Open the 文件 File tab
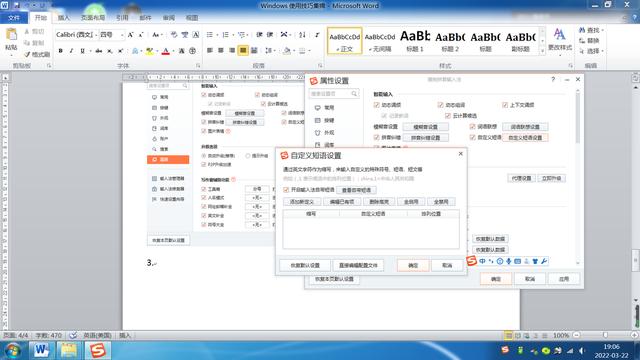Image resolution: width=640 pixels, height=360 pixels. pyautogui.click(x=14, y=18)
